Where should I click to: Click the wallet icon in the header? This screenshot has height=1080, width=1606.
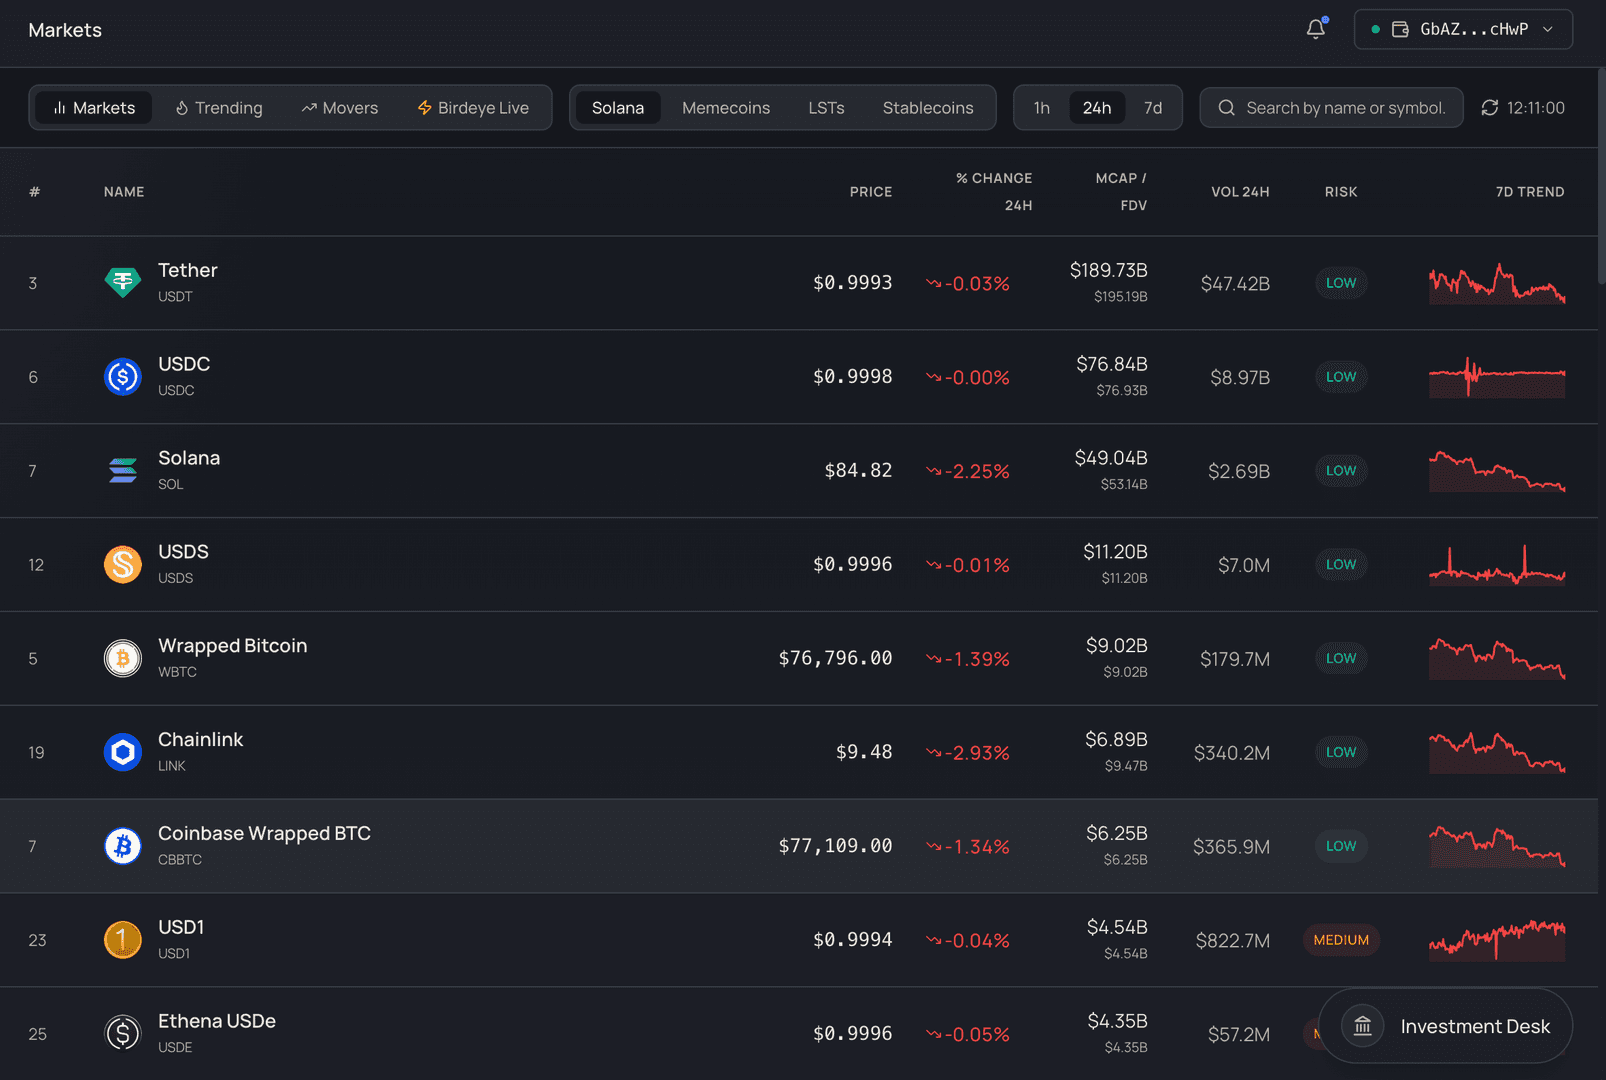pyautogui.click(x=1400, y=29)
